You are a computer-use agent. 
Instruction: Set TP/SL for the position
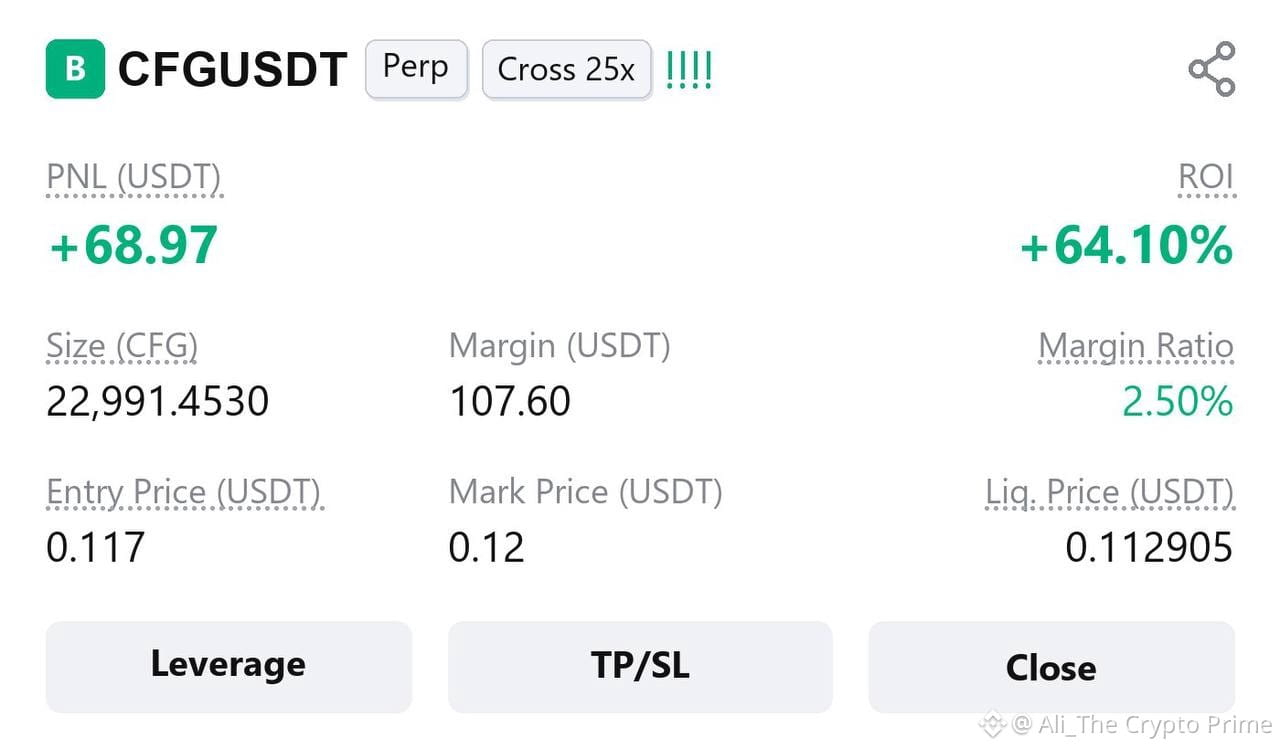(640, 666)
